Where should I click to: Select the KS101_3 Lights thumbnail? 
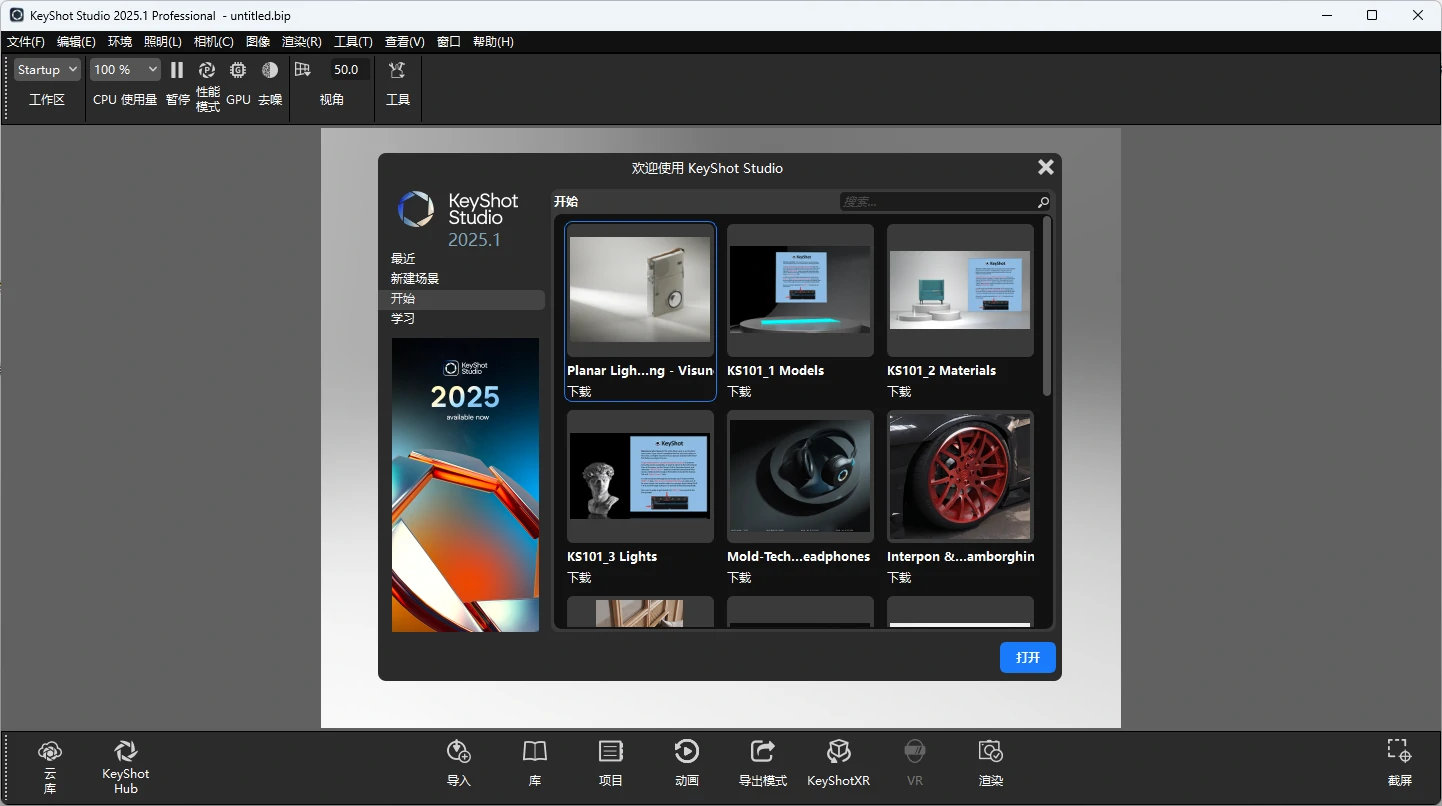click(640, 476)
